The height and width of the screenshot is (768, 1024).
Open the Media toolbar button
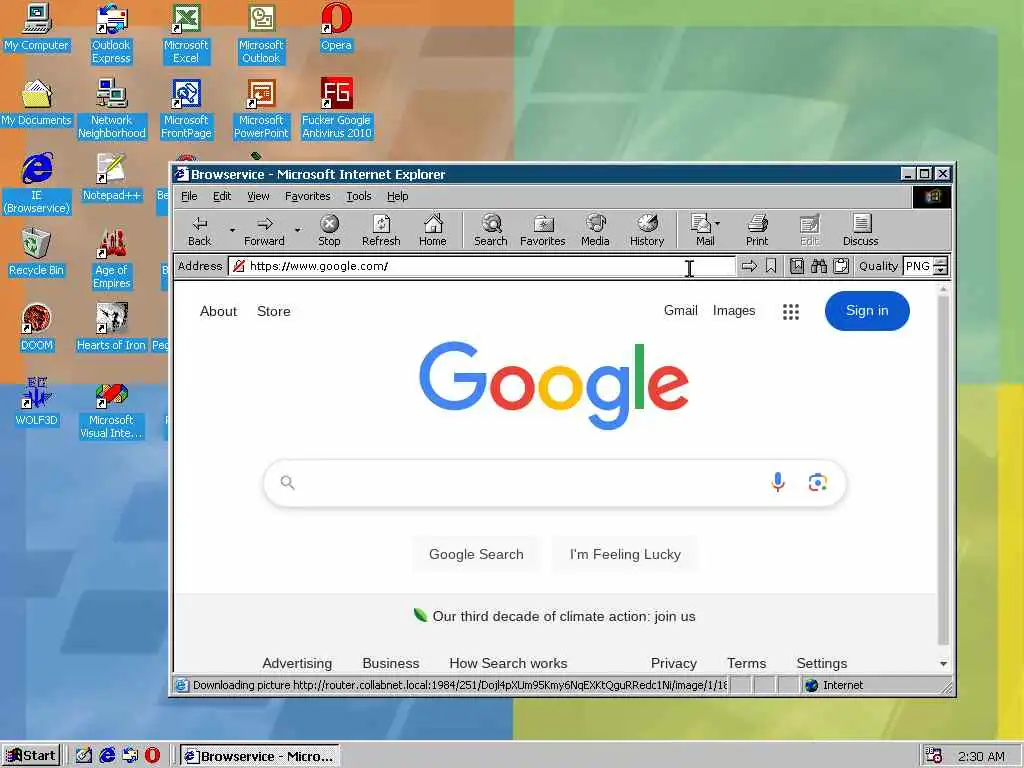click(595, 231)
